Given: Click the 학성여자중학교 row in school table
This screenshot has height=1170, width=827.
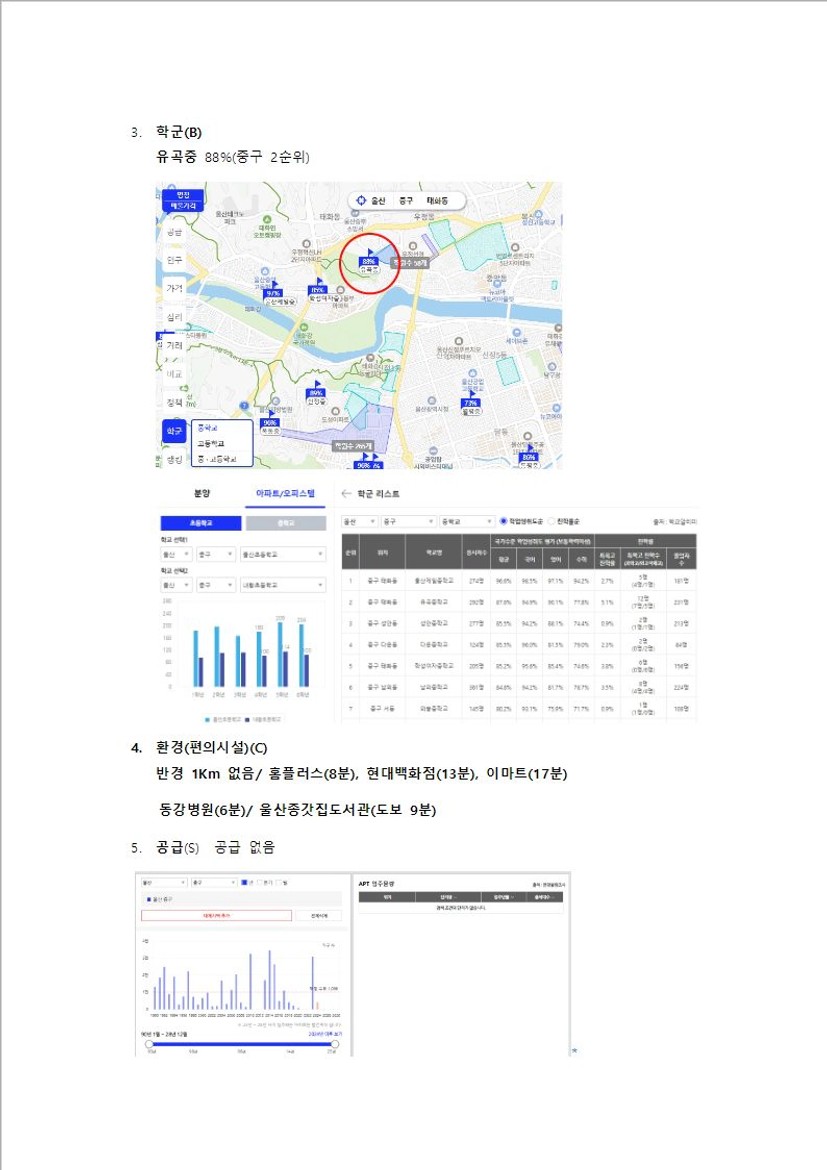Looking at the screenshot, I should click(519, 666).
